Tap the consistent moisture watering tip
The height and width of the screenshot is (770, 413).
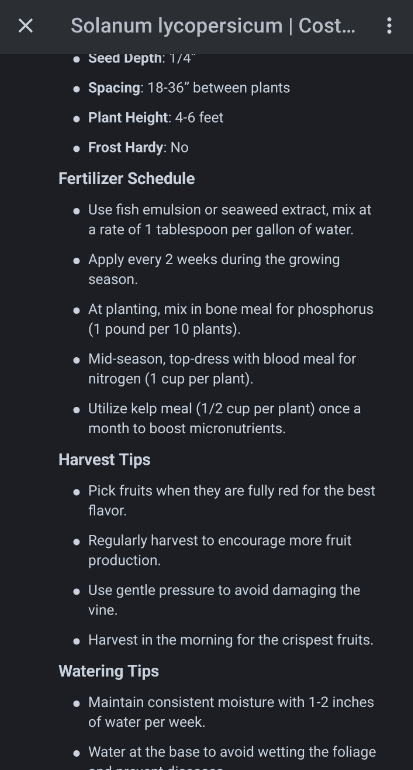click(x=231, y=712)
